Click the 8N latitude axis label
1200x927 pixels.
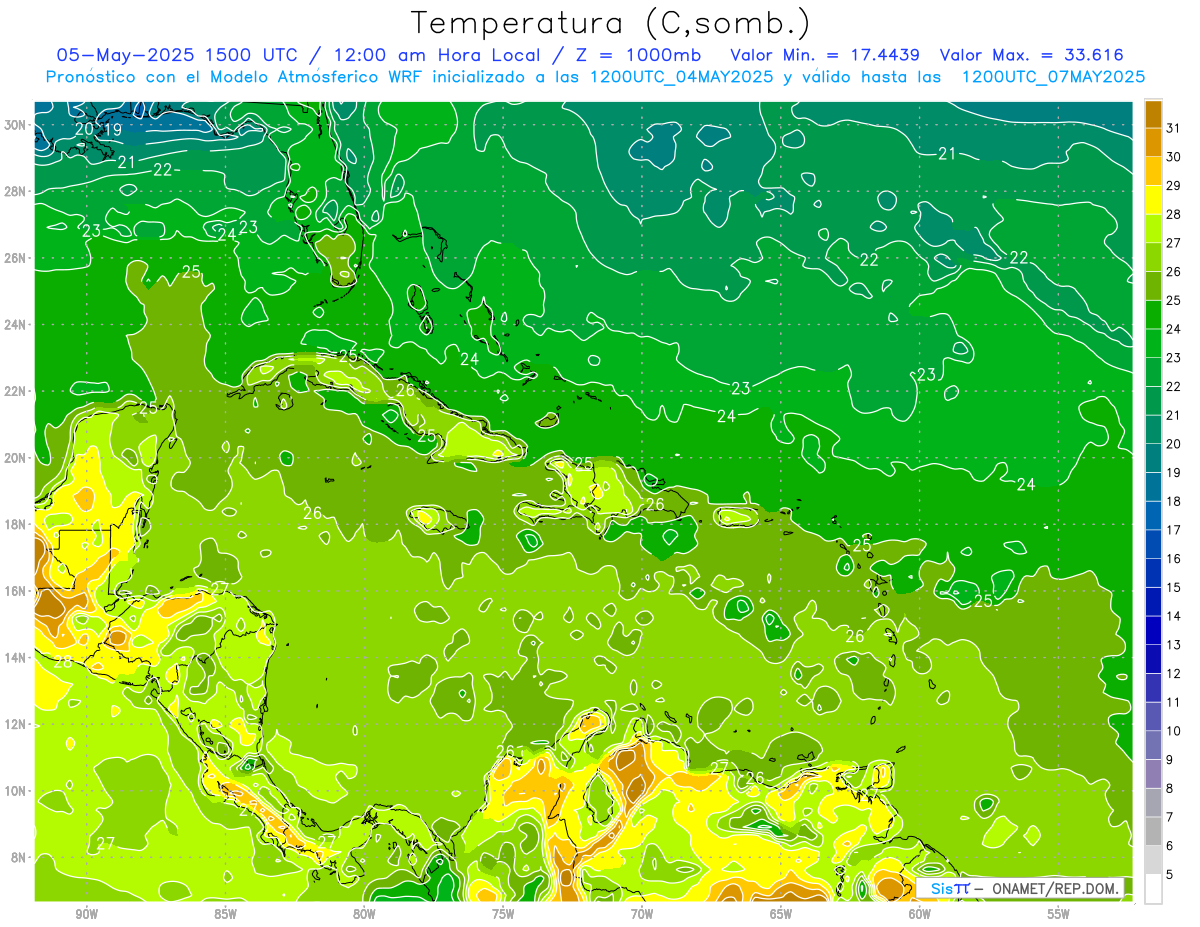point(20,857)
